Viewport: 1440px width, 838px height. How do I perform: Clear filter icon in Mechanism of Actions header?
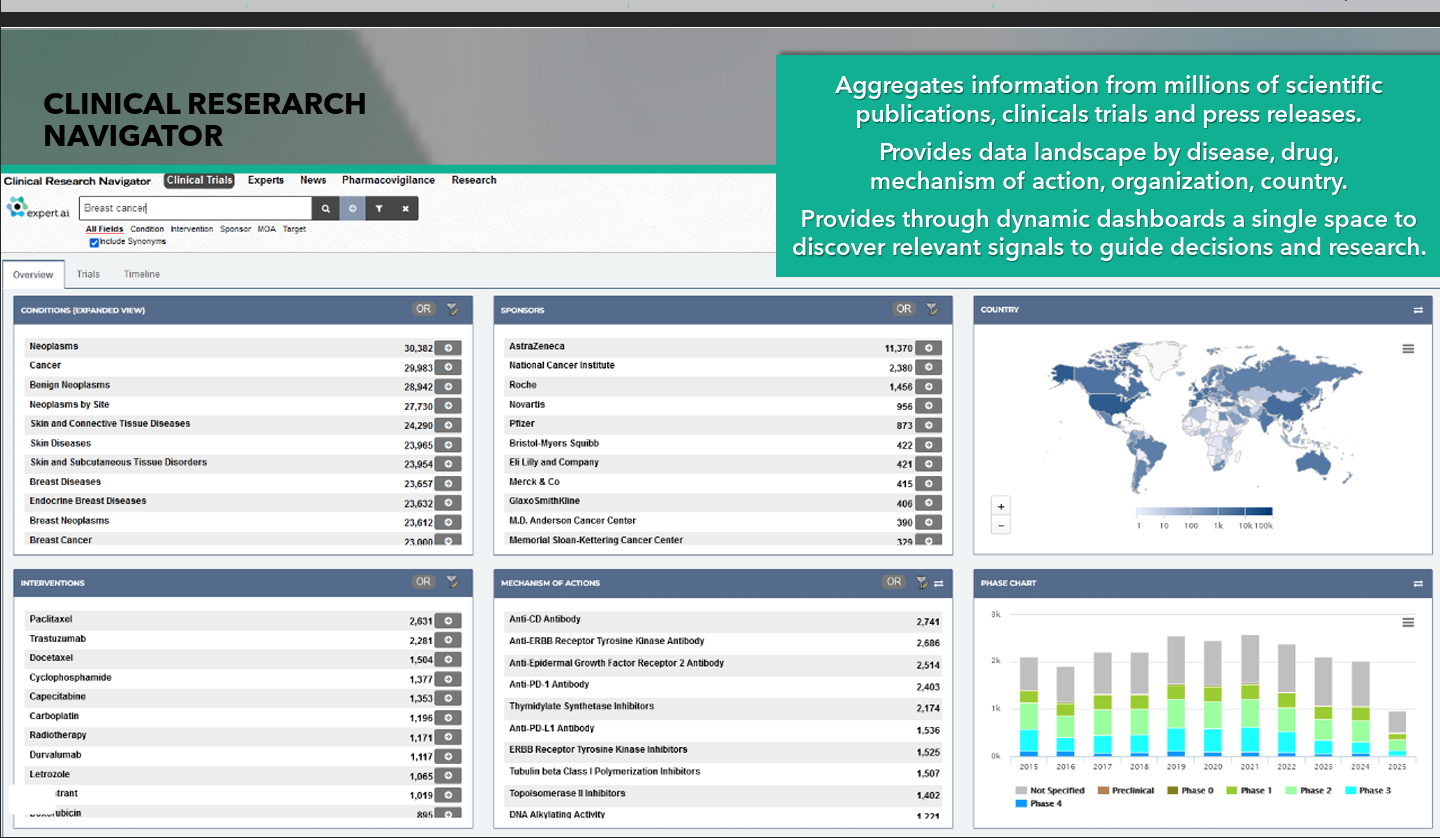[x=922, y=582]
